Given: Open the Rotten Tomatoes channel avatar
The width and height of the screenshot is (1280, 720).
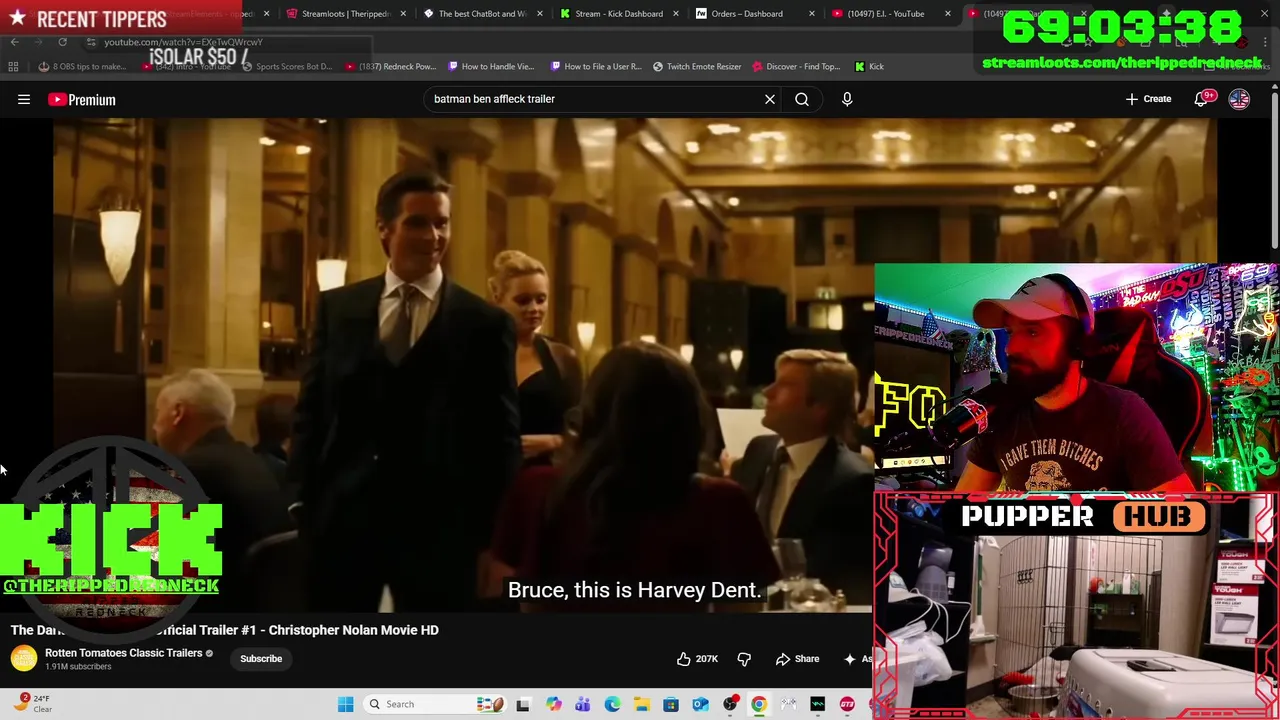Looking at the screenshot, I should coord(24,658).
